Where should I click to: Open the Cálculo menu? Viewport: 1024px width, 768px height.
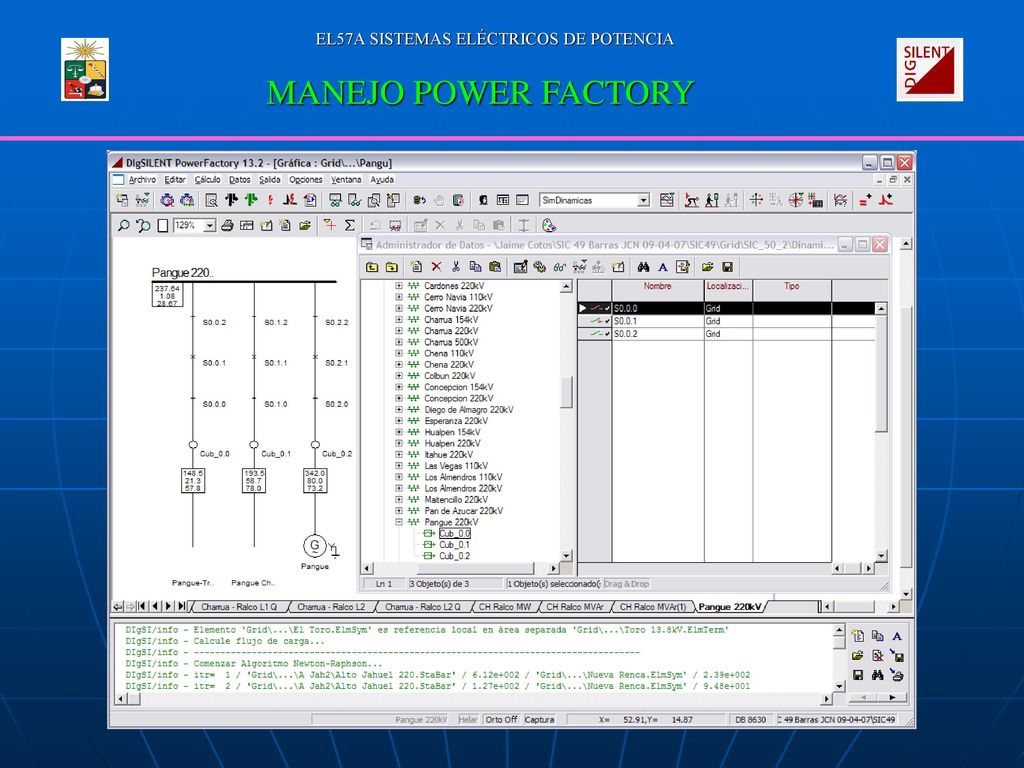pos(207,180)
